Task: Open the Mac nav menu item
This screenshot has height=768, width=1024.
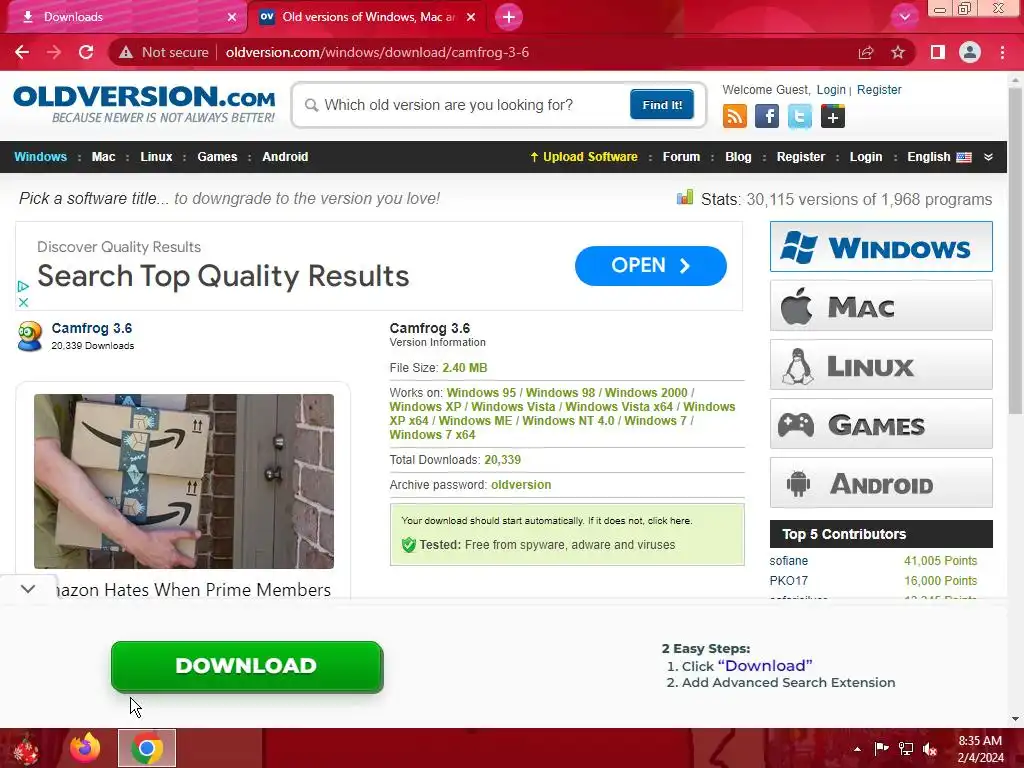Action: click(103, 157)
